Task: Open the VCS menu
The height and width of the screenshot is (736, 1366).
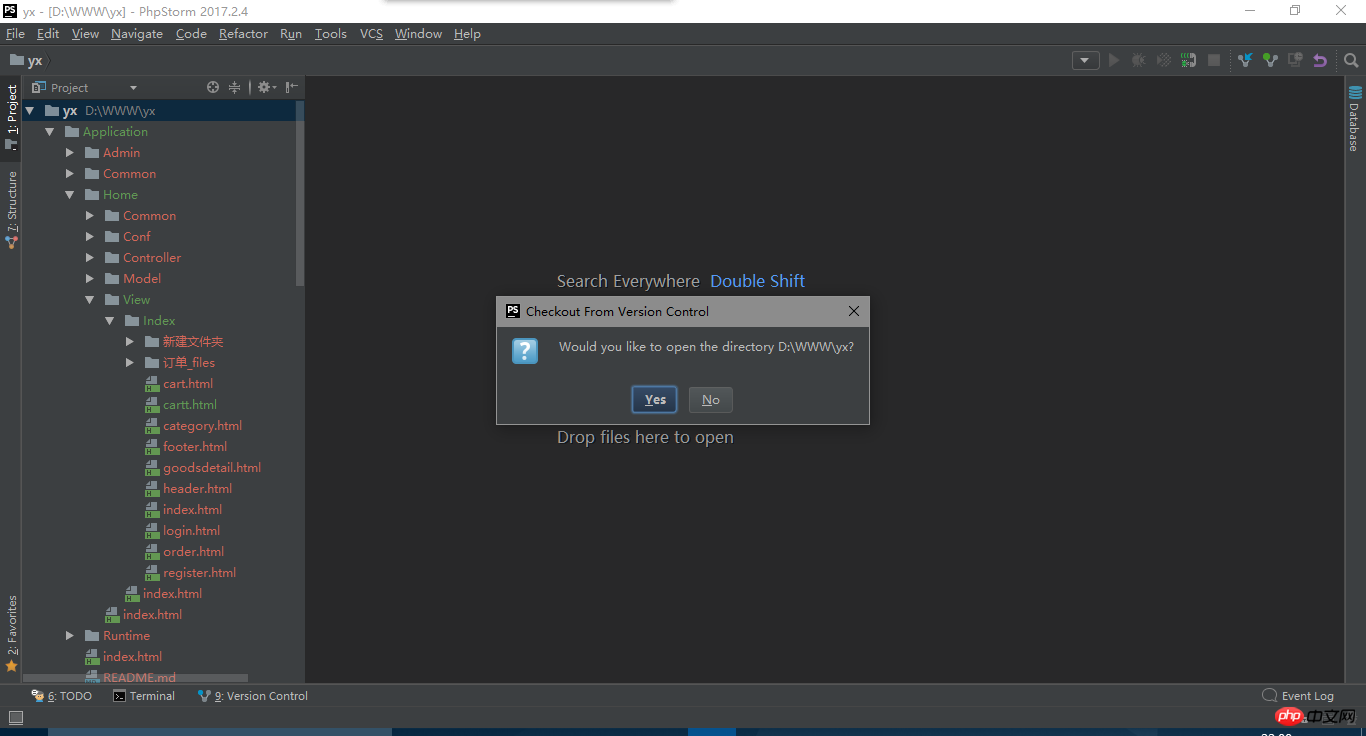Action: (x=371, y=33)
